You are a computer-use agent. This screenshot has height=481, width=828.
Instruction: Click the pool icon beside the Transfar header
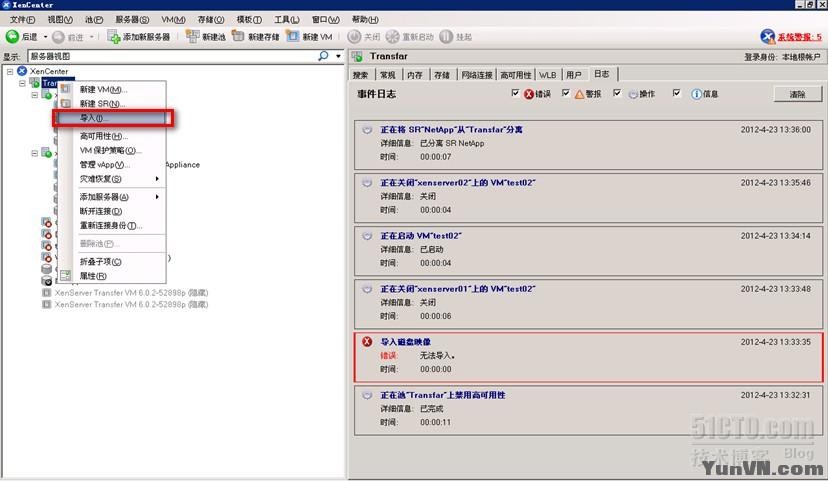[x=357, y=56]
